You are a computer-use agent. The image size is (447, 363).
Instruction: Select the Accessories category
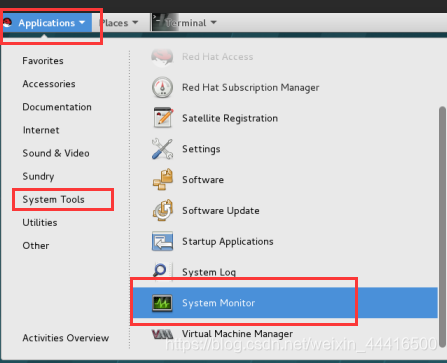click(x=49, y=84)
